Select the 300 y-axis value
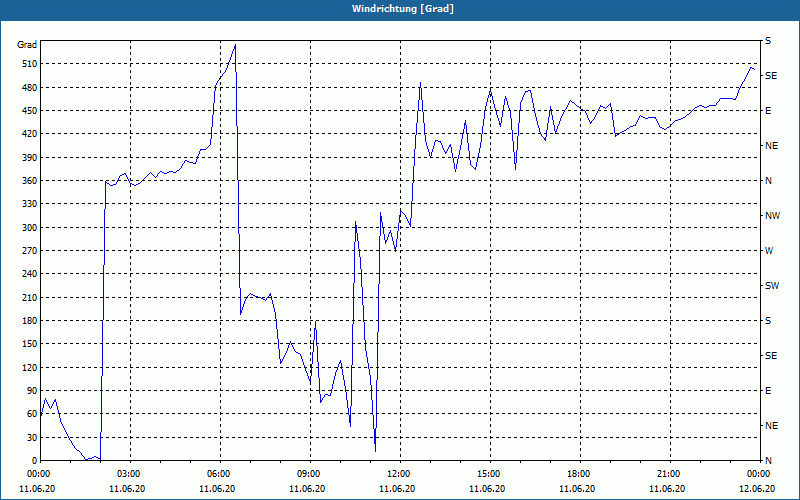This screenshot has height=500, width=800. pyautogui.click(x=28, y=228)
